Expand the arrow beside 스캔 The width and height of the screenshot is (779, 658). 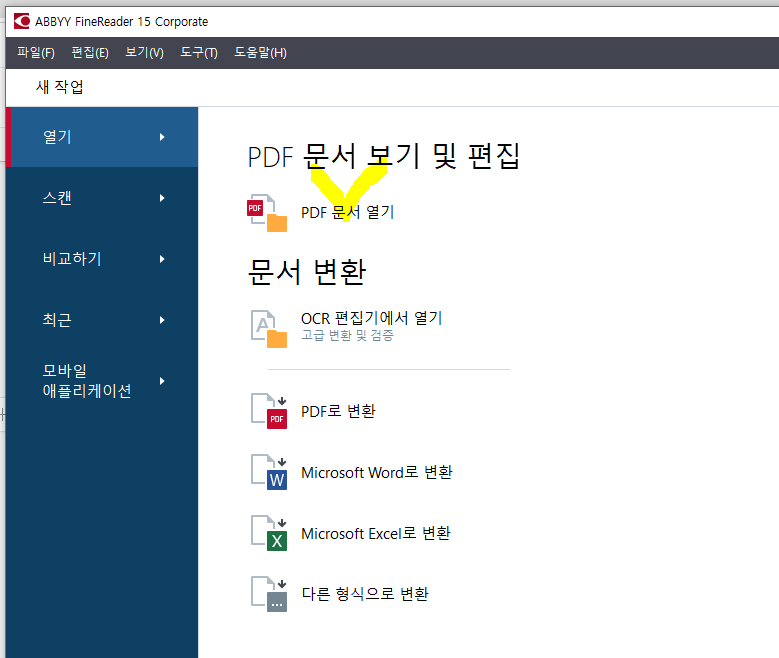click(162, 198)
